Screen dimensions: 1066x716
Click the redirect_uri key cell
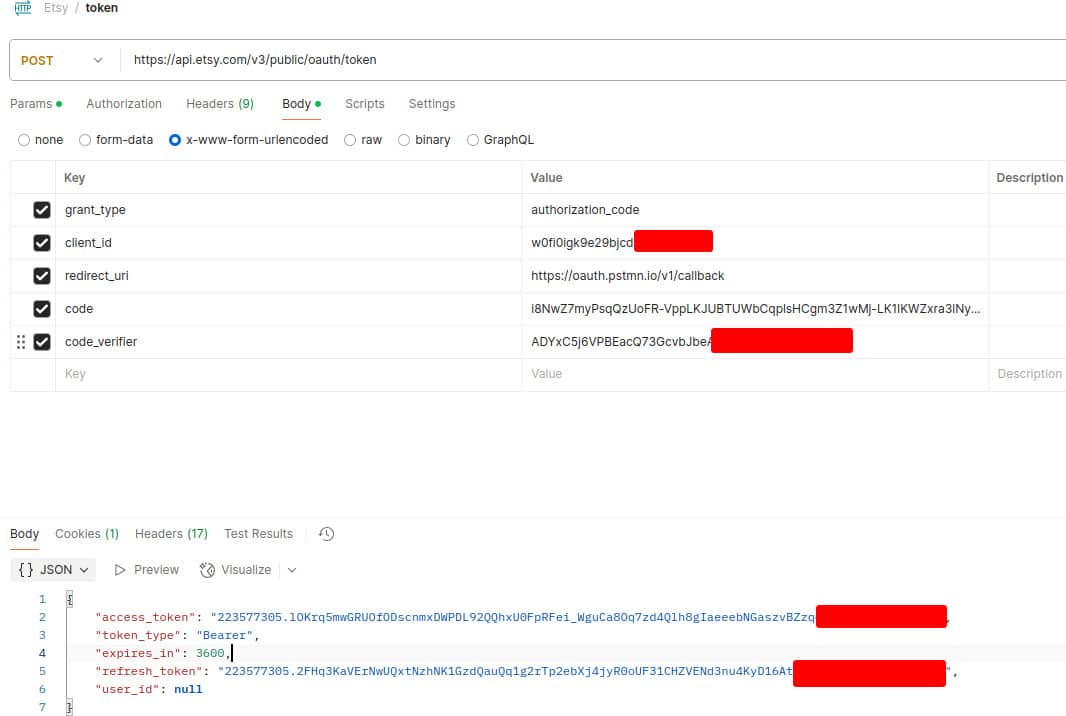pyautogui.click(x=288, y=276)
